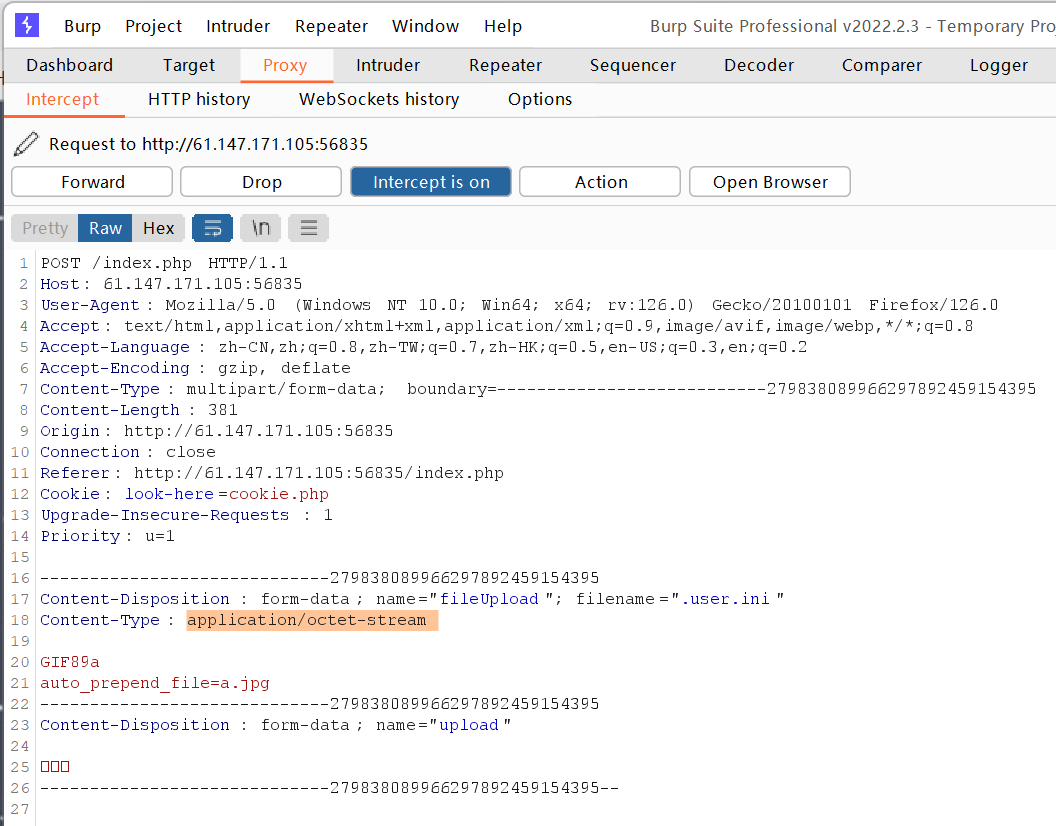
Task: Switch to Pretty view
Action: coord(45,228)
